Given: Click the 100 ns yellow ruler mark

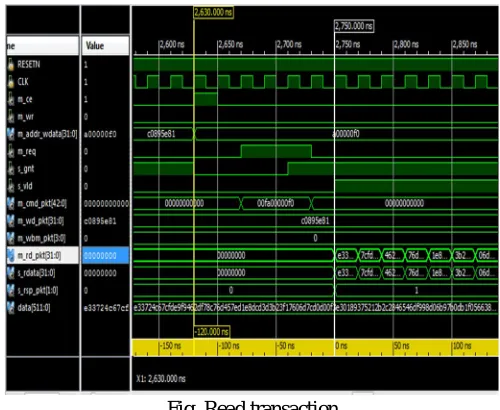Looking at the screenshot, I should pos(462,346).
